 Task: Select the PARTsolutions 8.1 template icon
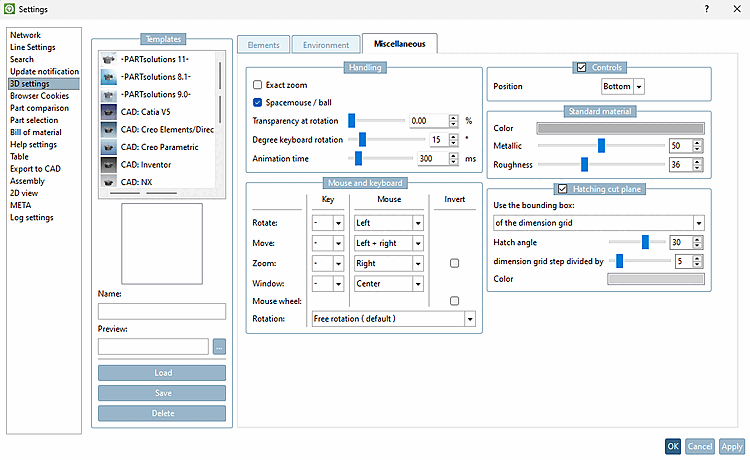point(109,77)
